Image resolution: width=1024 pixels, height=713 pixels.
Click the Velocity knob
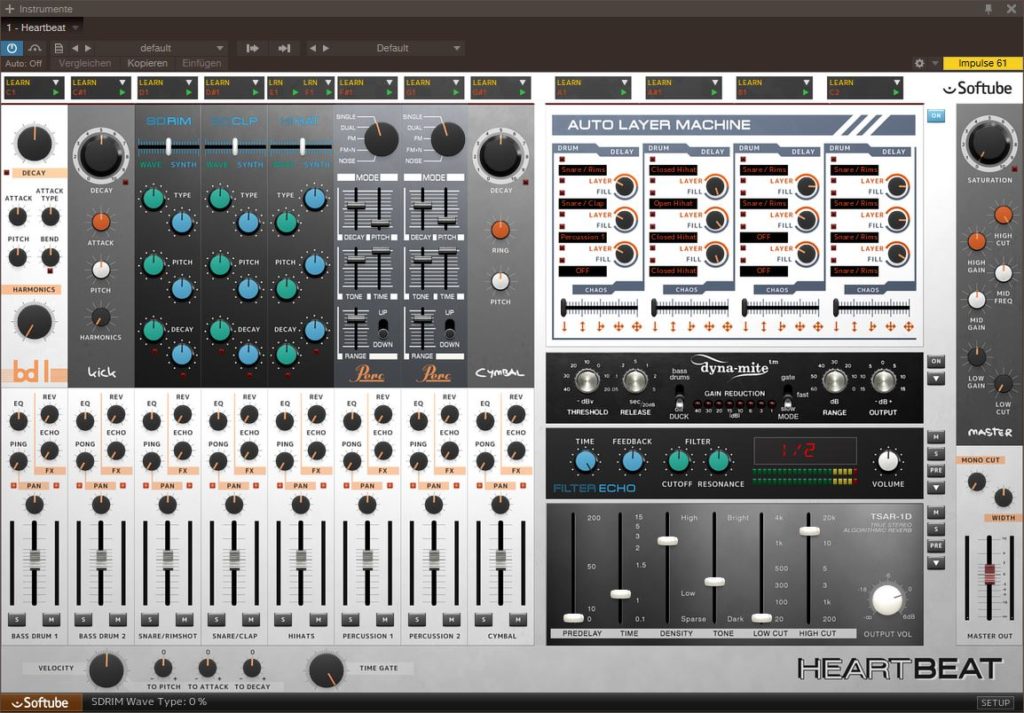106,671
